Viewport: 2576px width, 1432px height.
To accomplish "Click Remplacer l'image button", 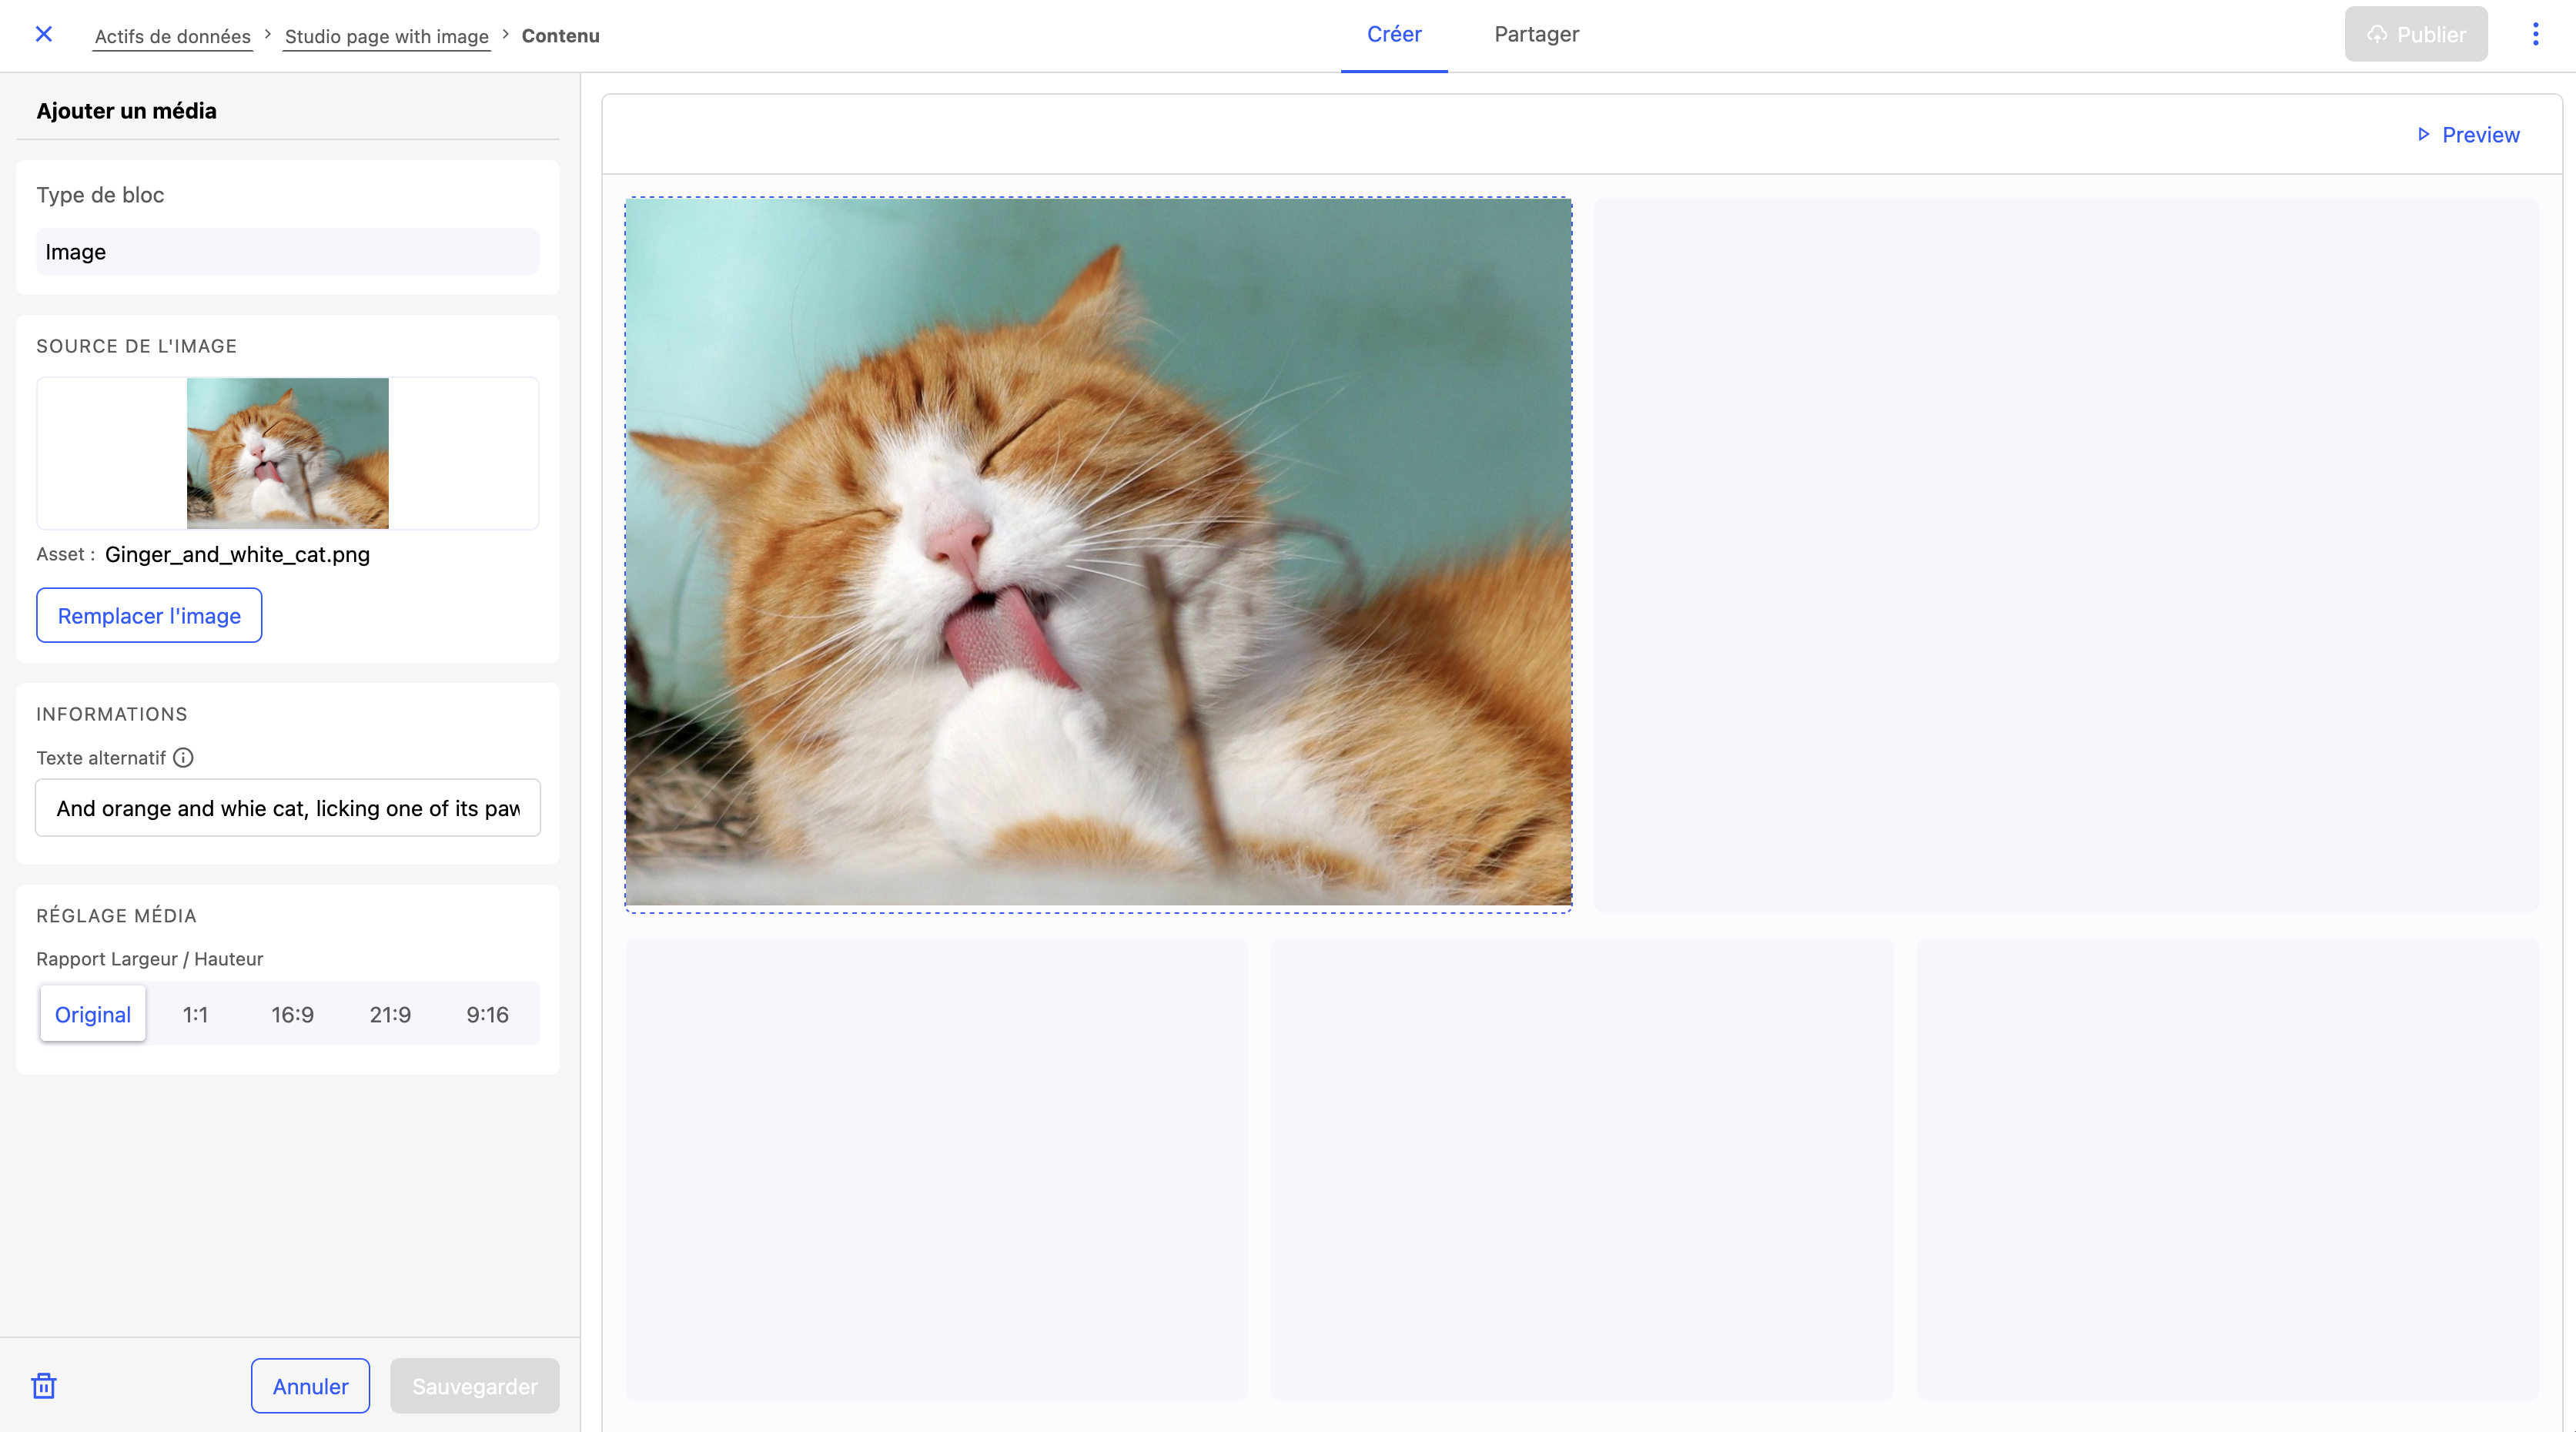I will [149, 616].
